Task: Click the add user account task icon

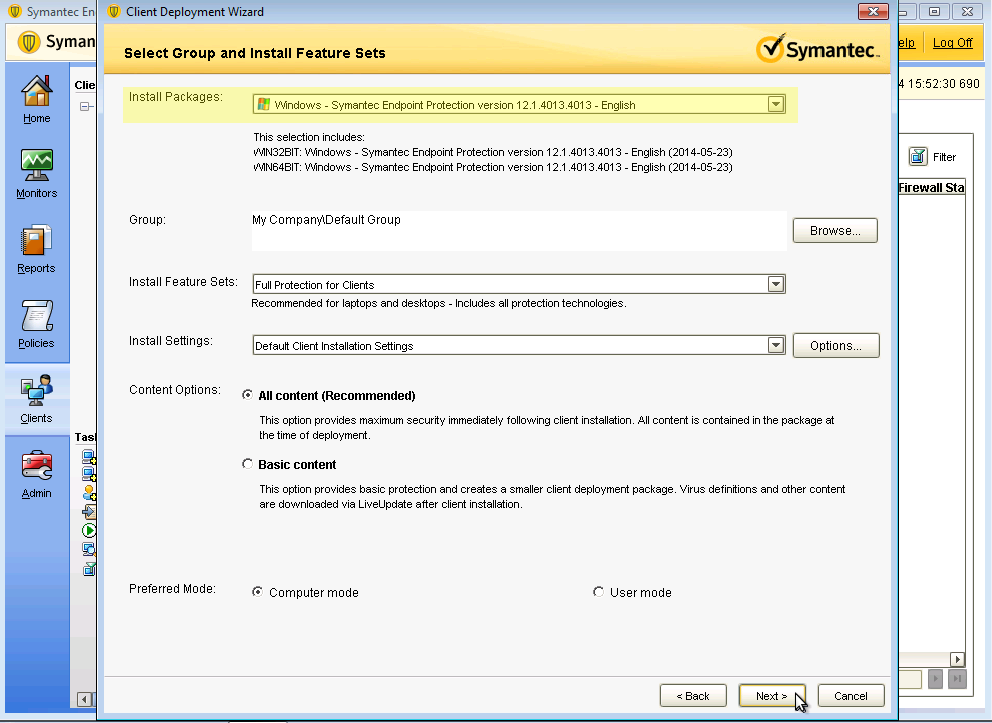Action: (x=89, y=492)
